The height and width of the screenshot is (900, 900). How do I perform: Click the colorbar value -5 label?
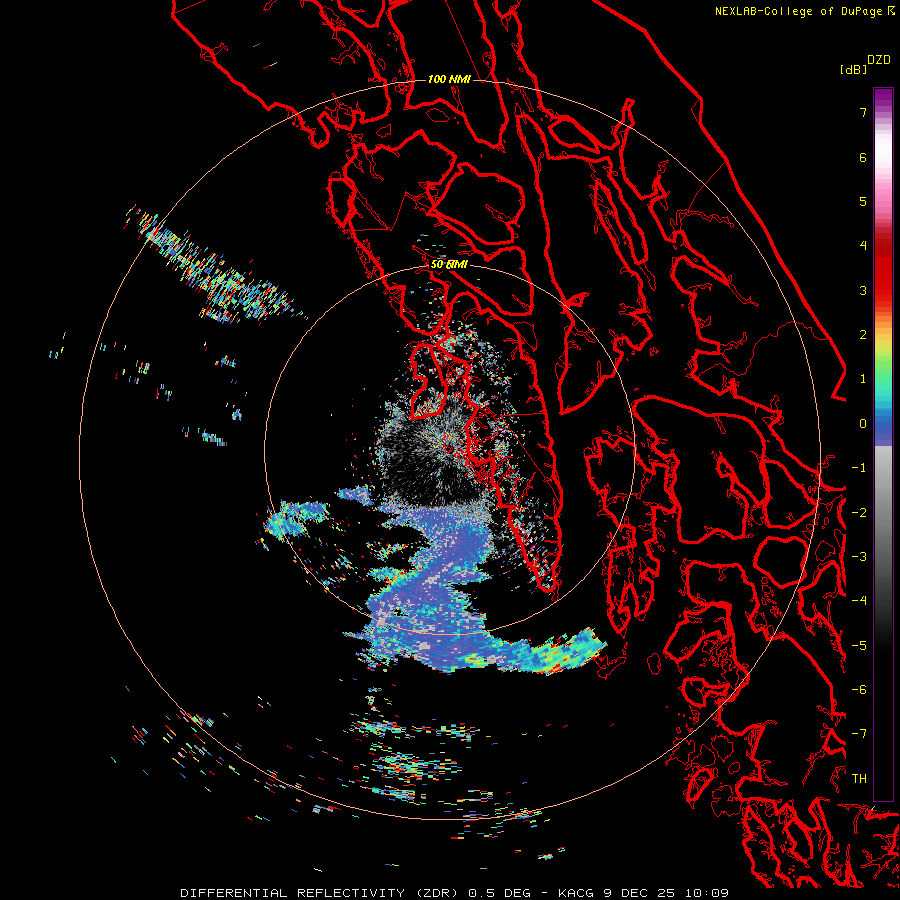click(859, 645)
